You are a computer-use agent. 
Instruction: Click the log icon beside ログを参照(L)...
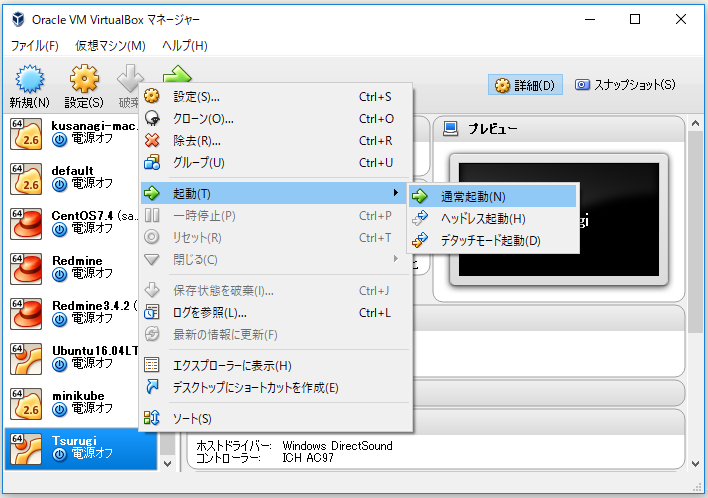click(152, 312)
